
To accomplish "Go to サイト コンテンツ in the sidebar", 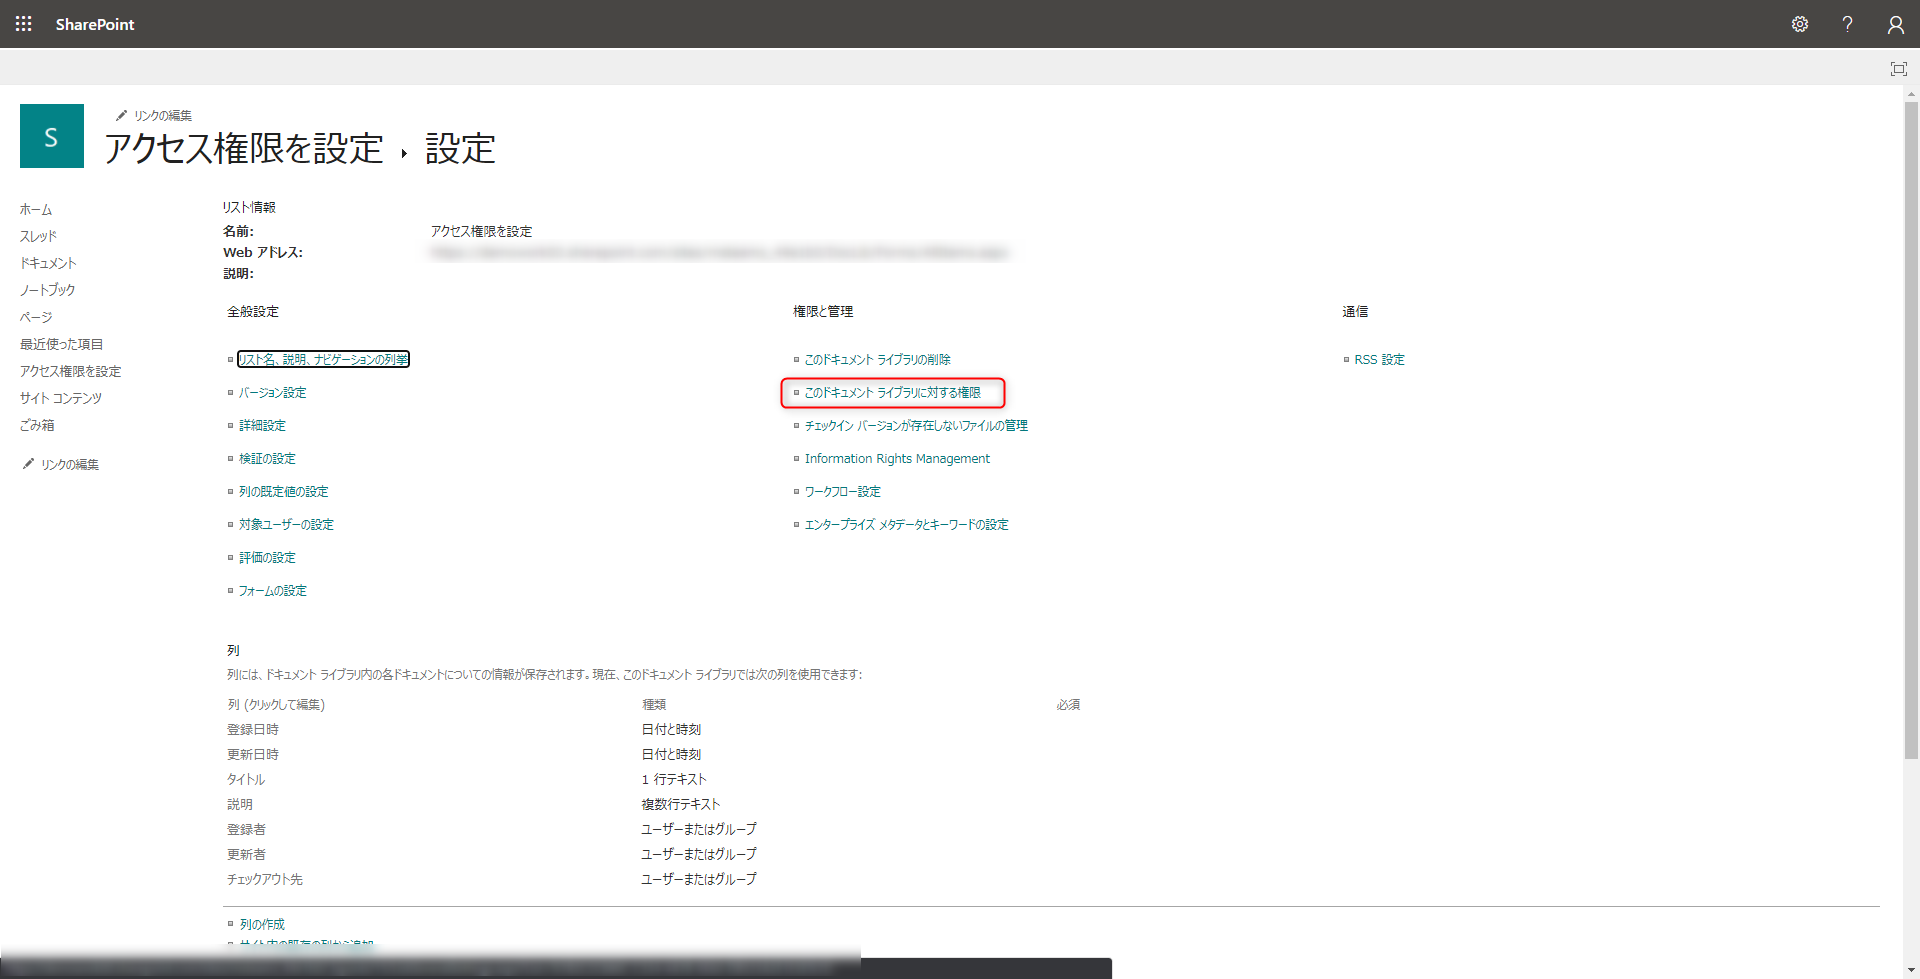I will point(61,398).
